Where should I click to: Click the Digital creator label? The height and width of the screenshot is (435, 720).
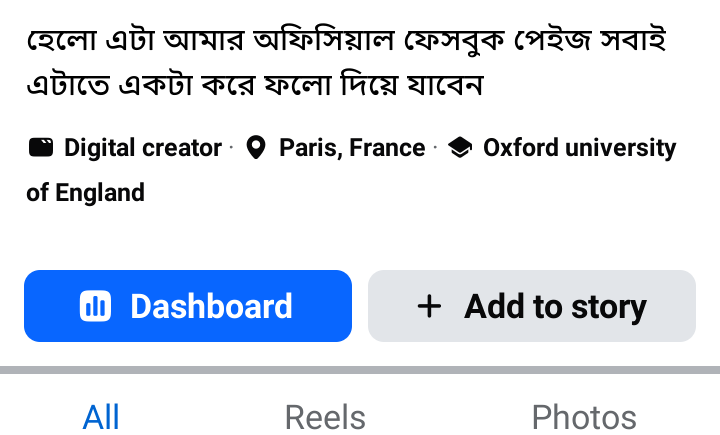143,149
